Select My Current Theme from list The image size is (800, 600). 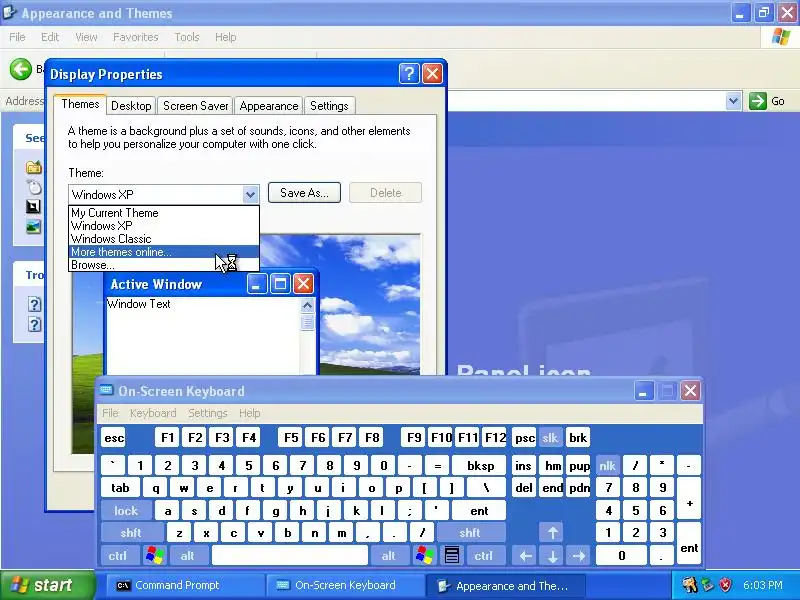[164, 213]
